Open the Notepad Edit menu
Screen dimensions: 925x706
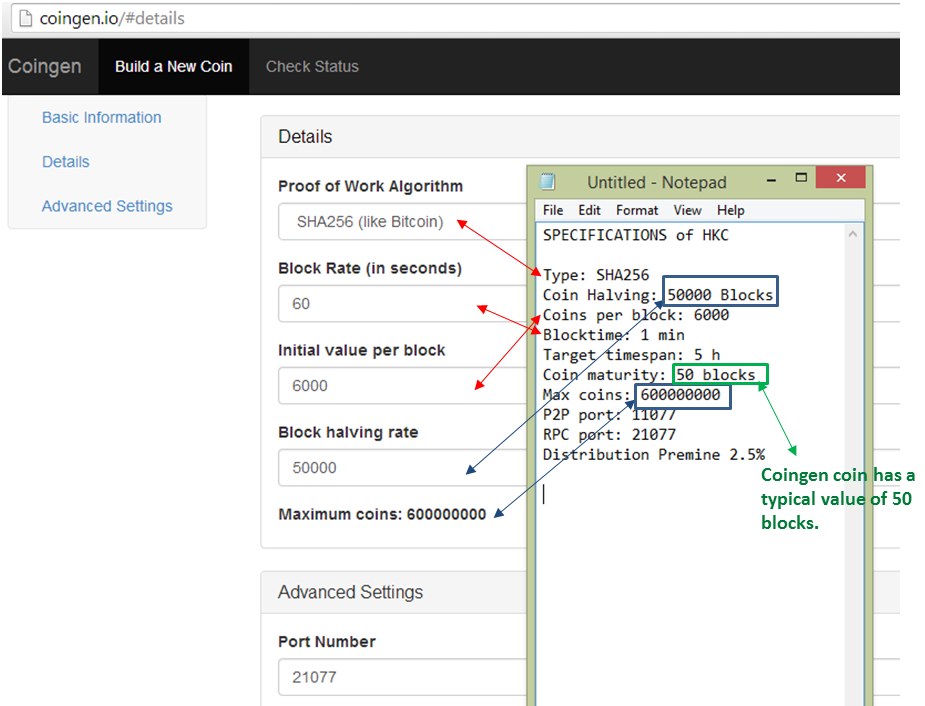(589, 211)
